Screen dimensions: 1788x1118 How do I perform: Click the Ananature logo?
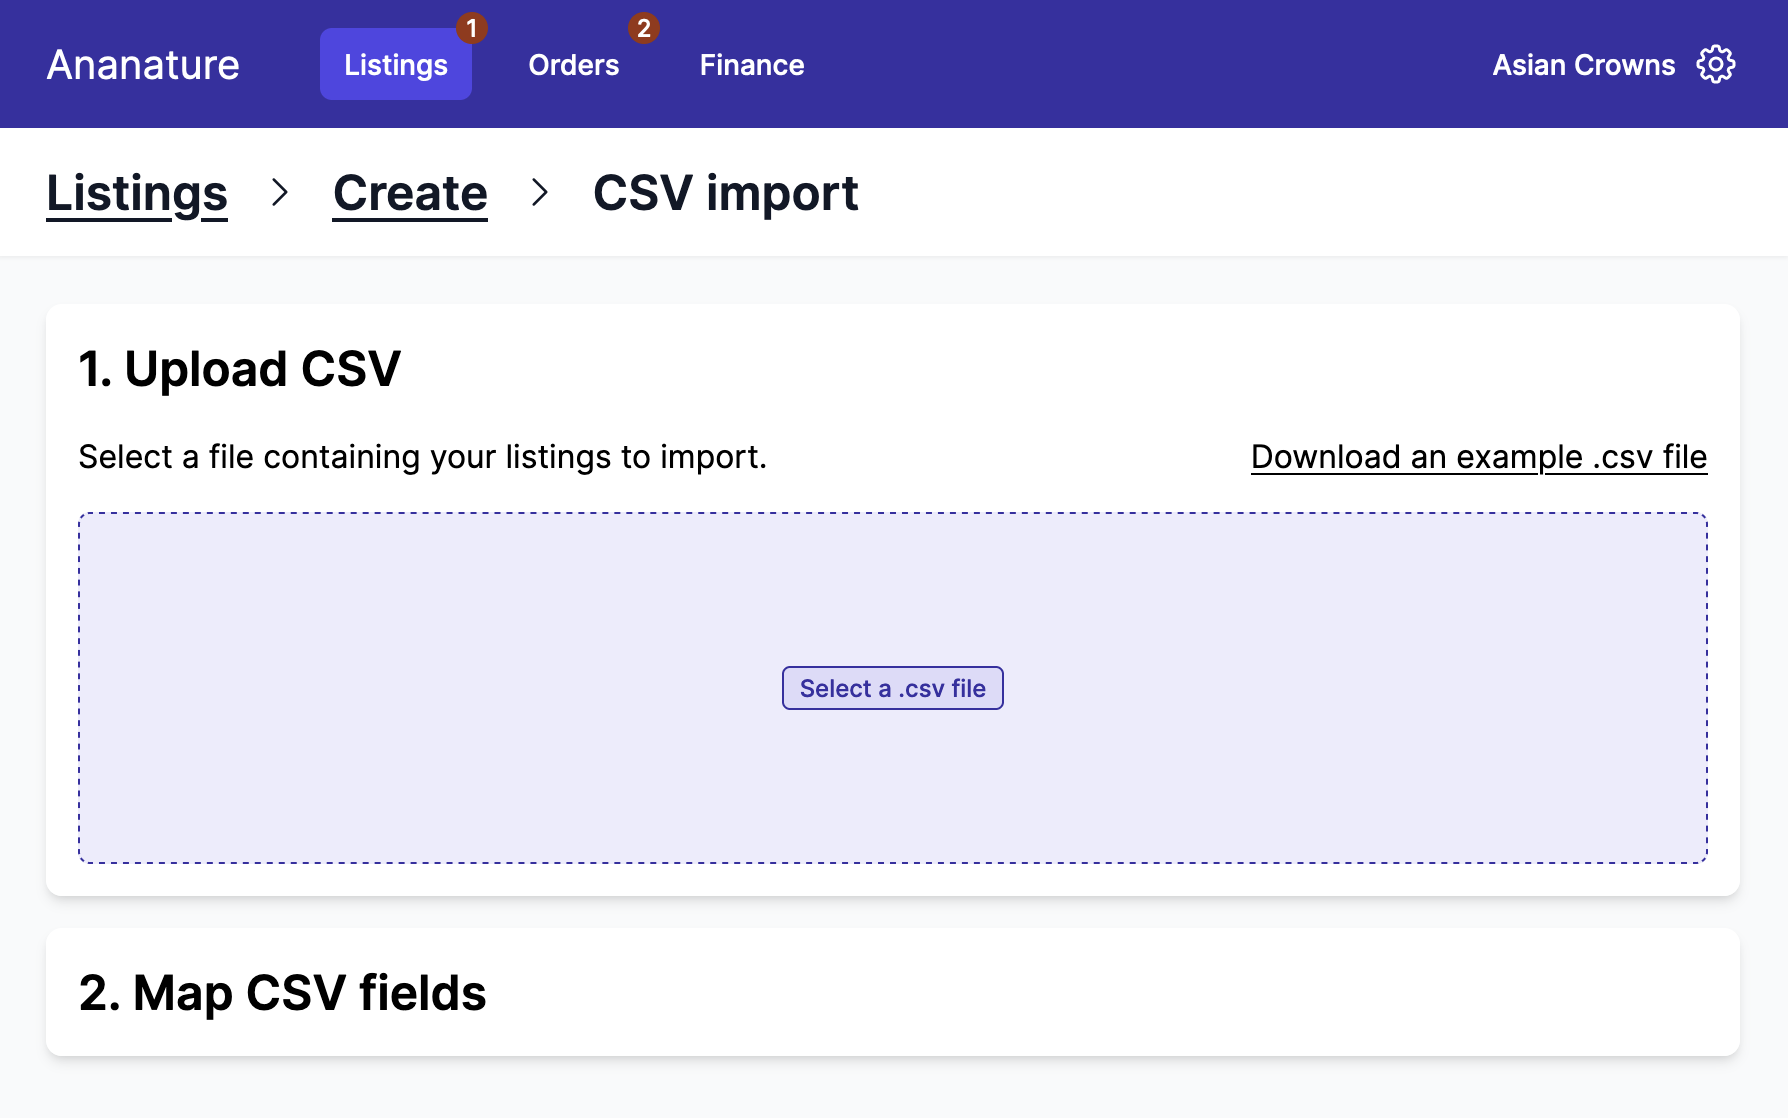[142, 63]
